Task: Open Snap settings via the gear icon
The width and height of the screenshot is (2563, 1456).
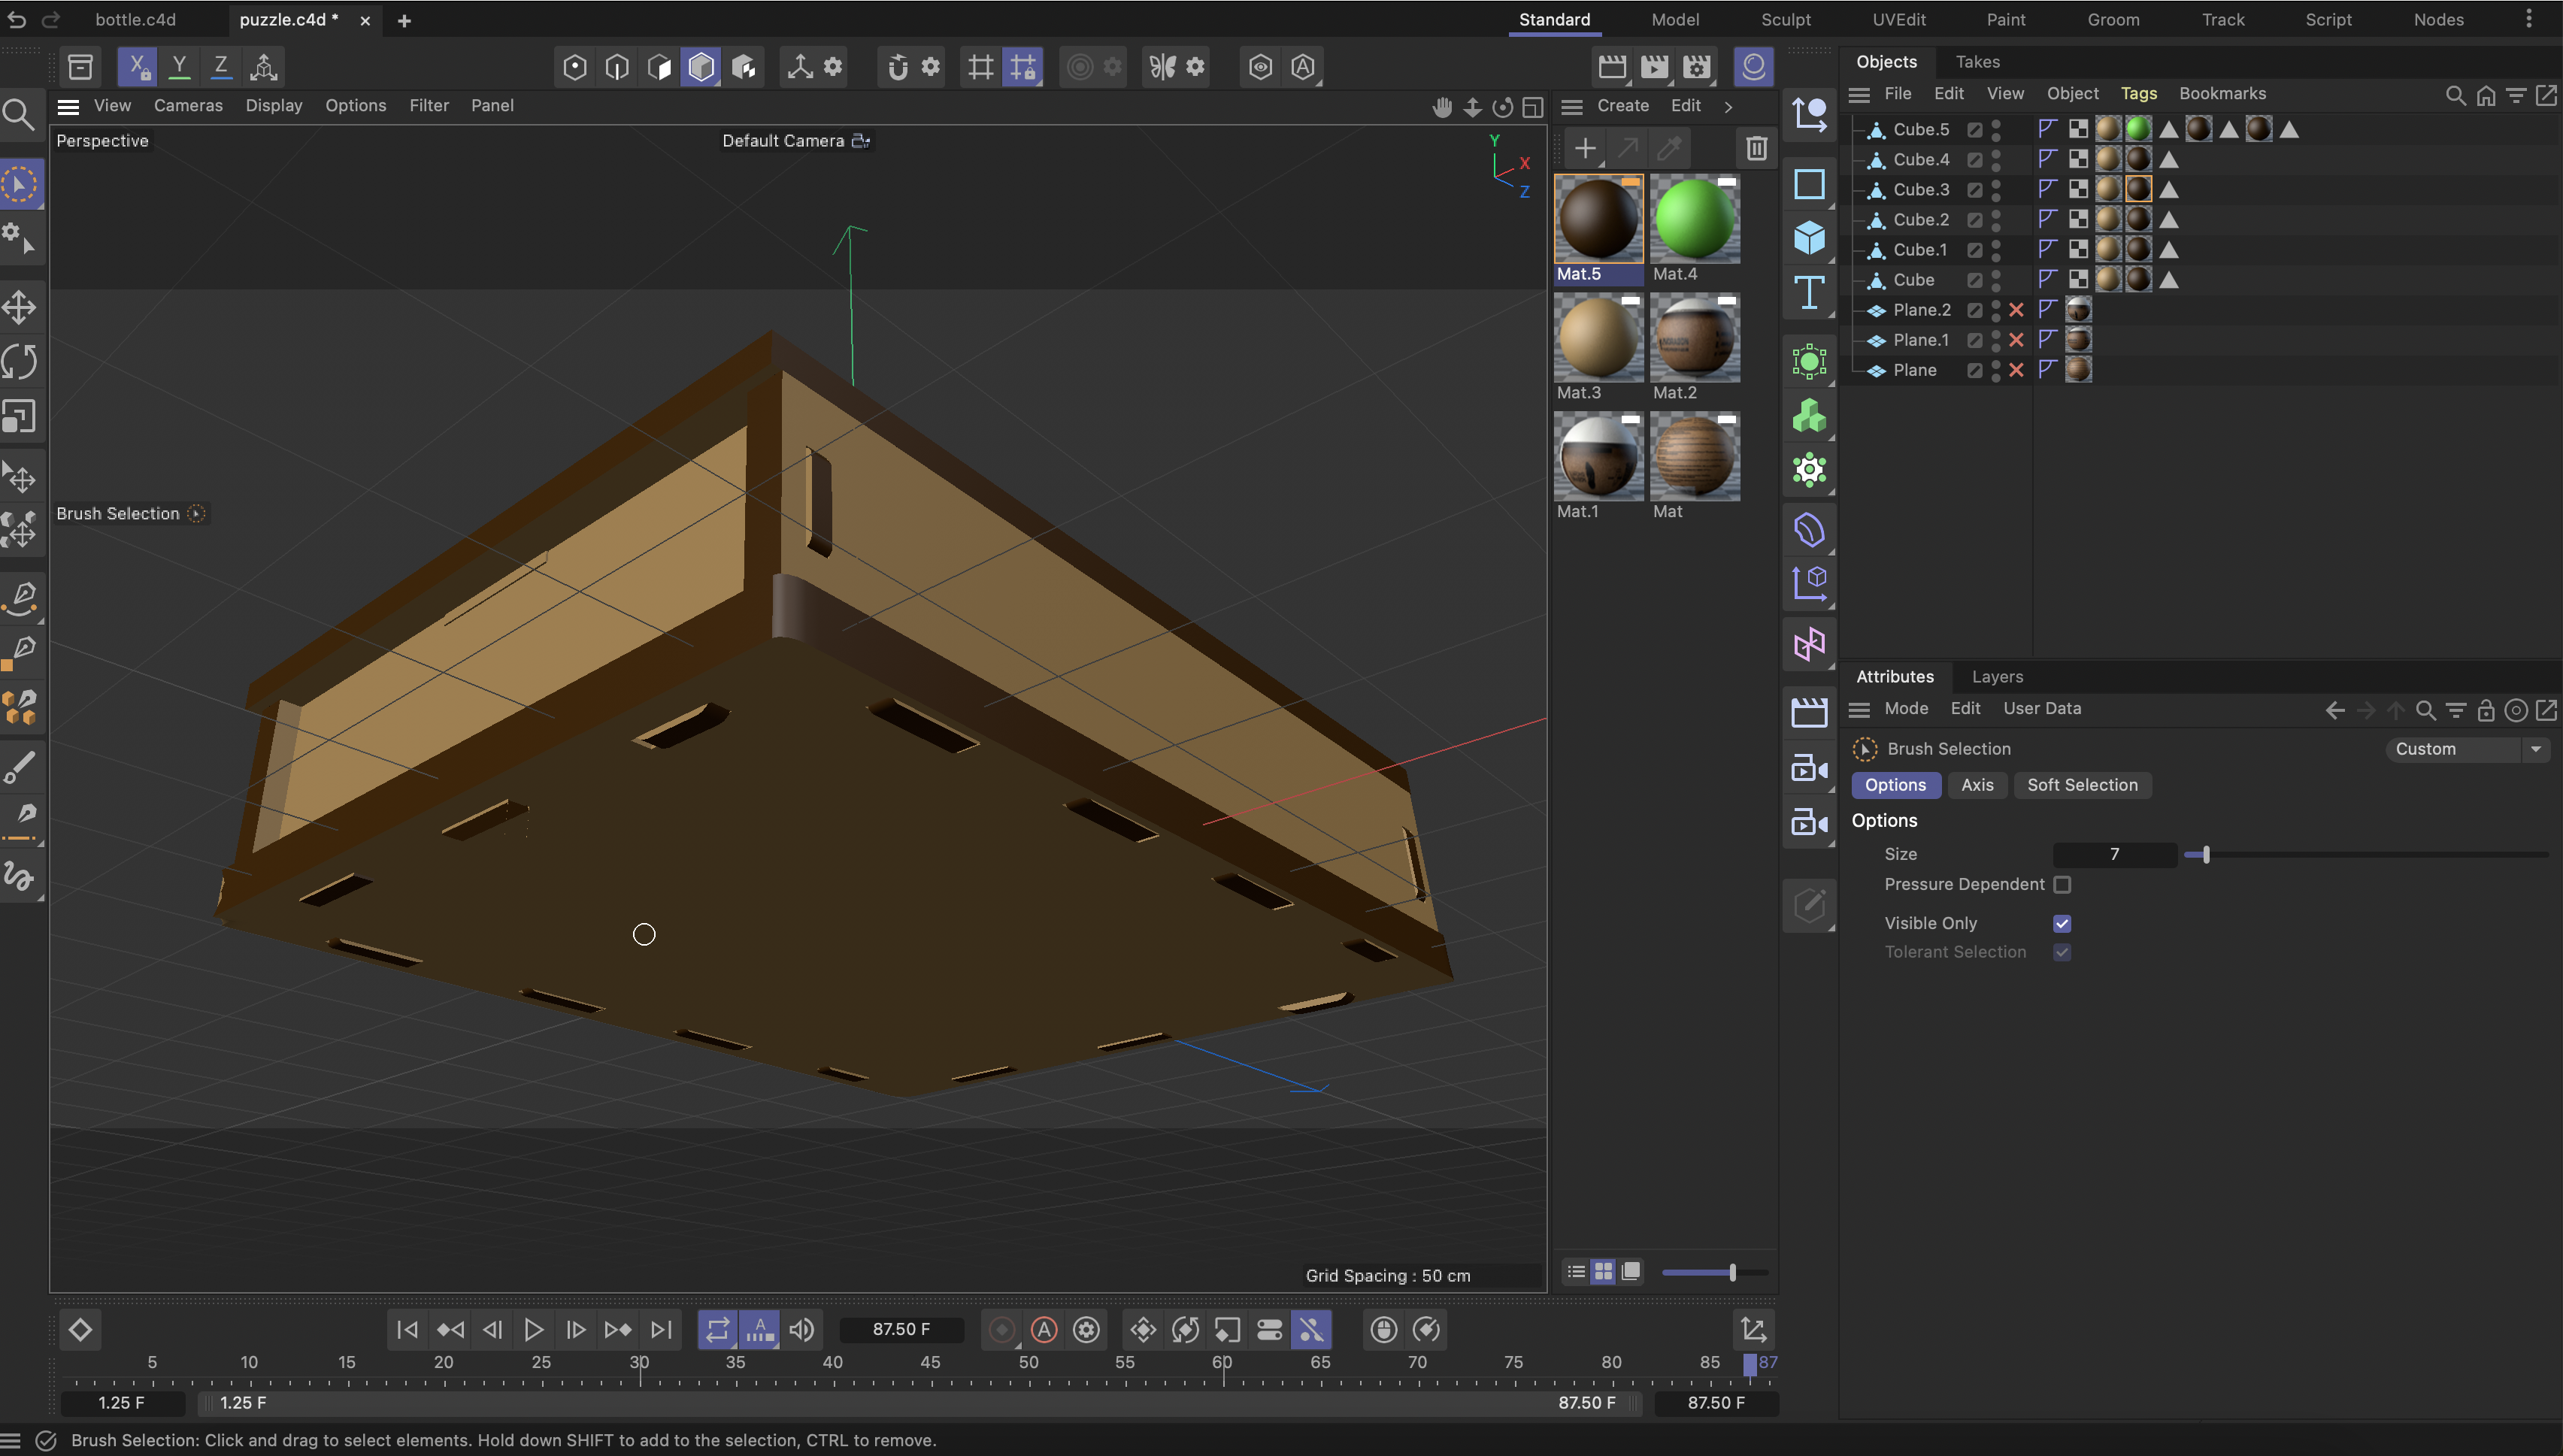Action: (930, 66)
